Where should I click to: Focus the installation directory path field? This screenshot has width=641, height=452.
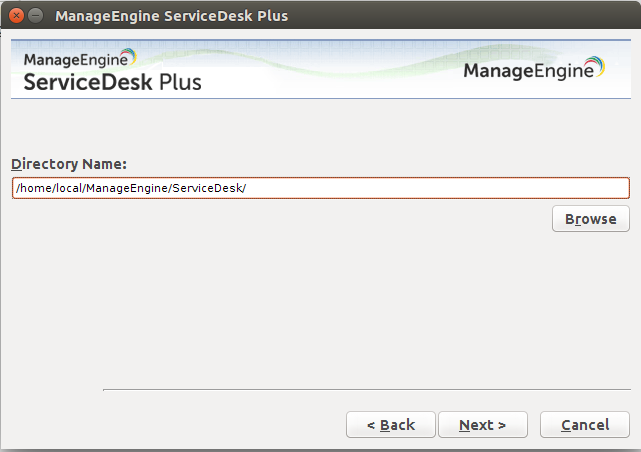[320, 188]
